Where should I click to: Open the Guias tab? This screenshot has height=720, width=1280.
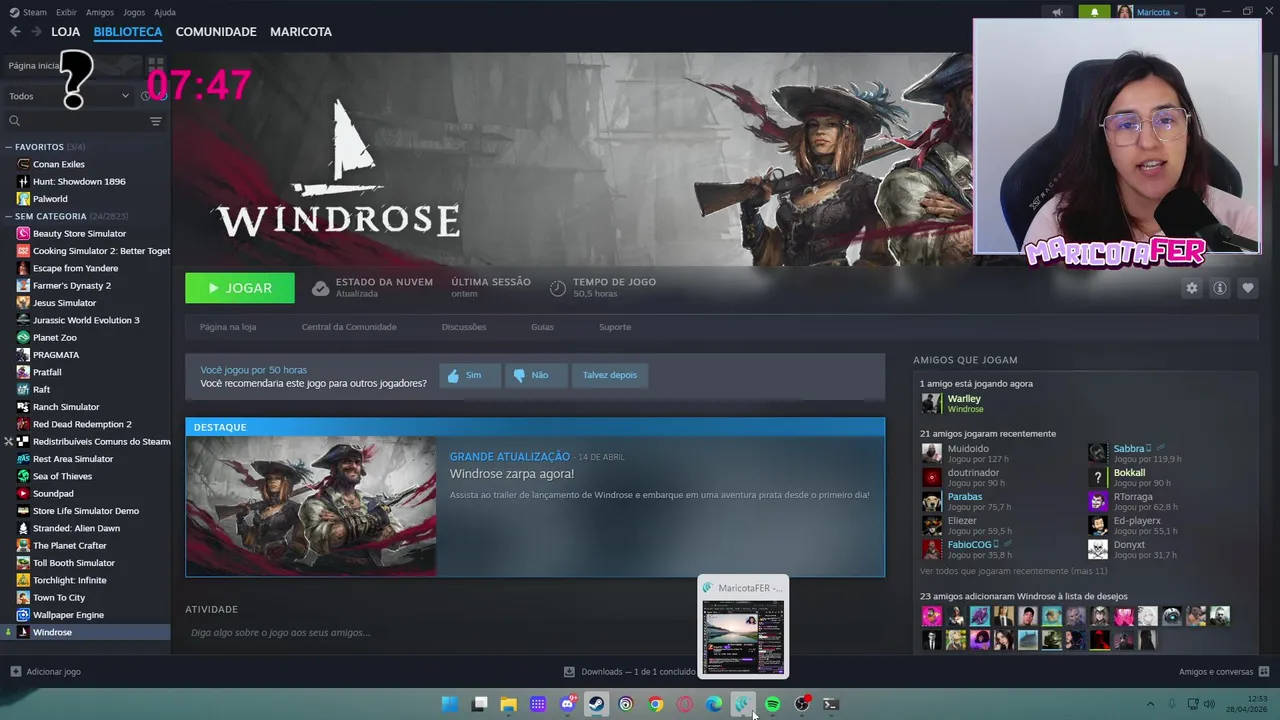point(542,327)
